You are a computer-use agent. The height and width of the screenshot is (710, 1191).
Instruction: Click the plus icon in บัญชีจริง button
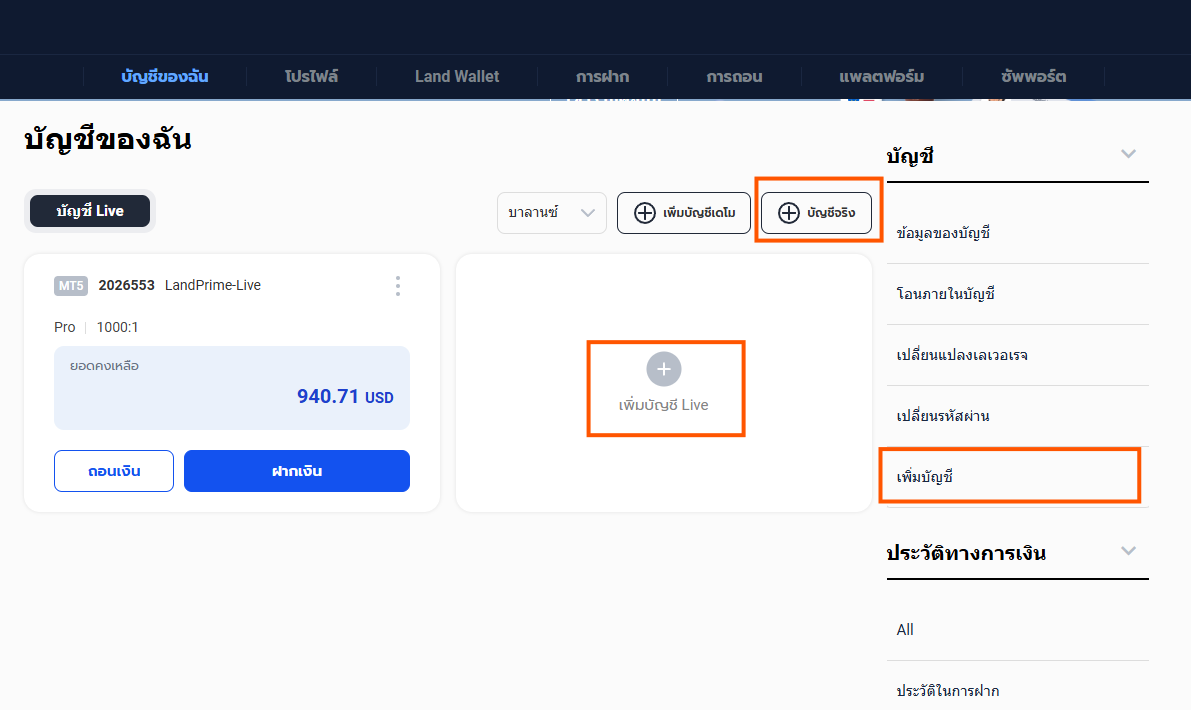789,213
